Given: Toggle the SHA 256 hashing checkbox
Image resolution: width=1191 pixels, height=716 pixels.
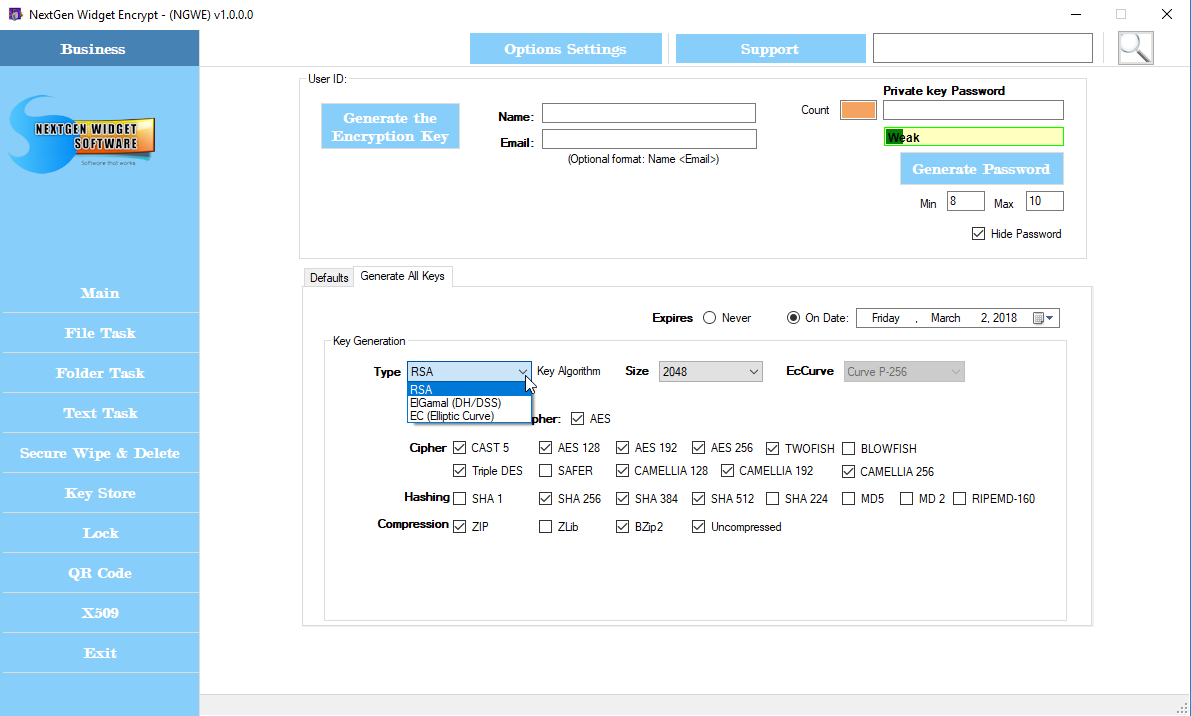Looking at the screenshot, I should click(545, 499).
